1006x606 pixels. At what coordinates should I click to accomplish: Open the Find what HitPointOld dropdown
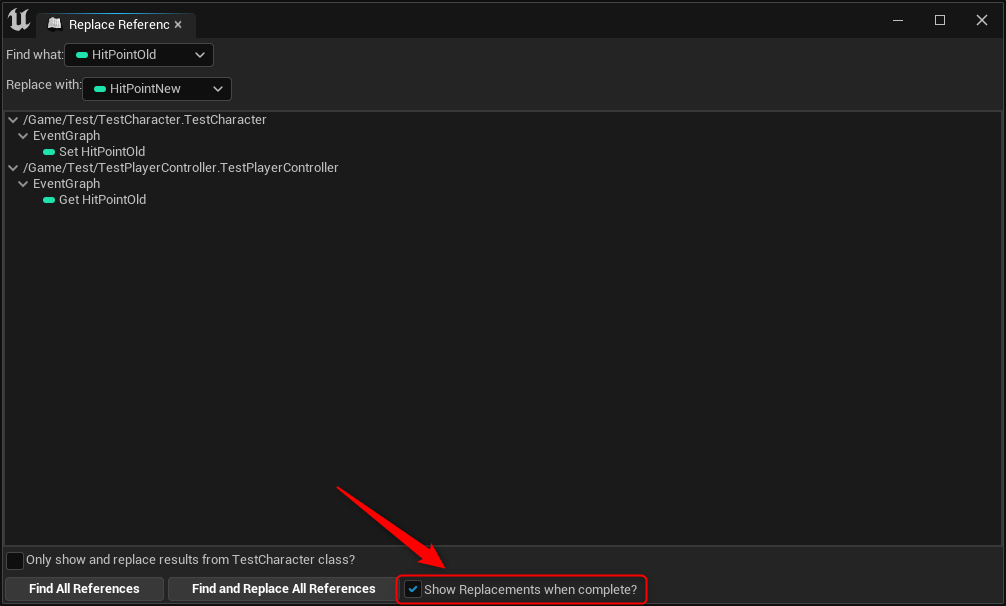[x=139, y=55]
